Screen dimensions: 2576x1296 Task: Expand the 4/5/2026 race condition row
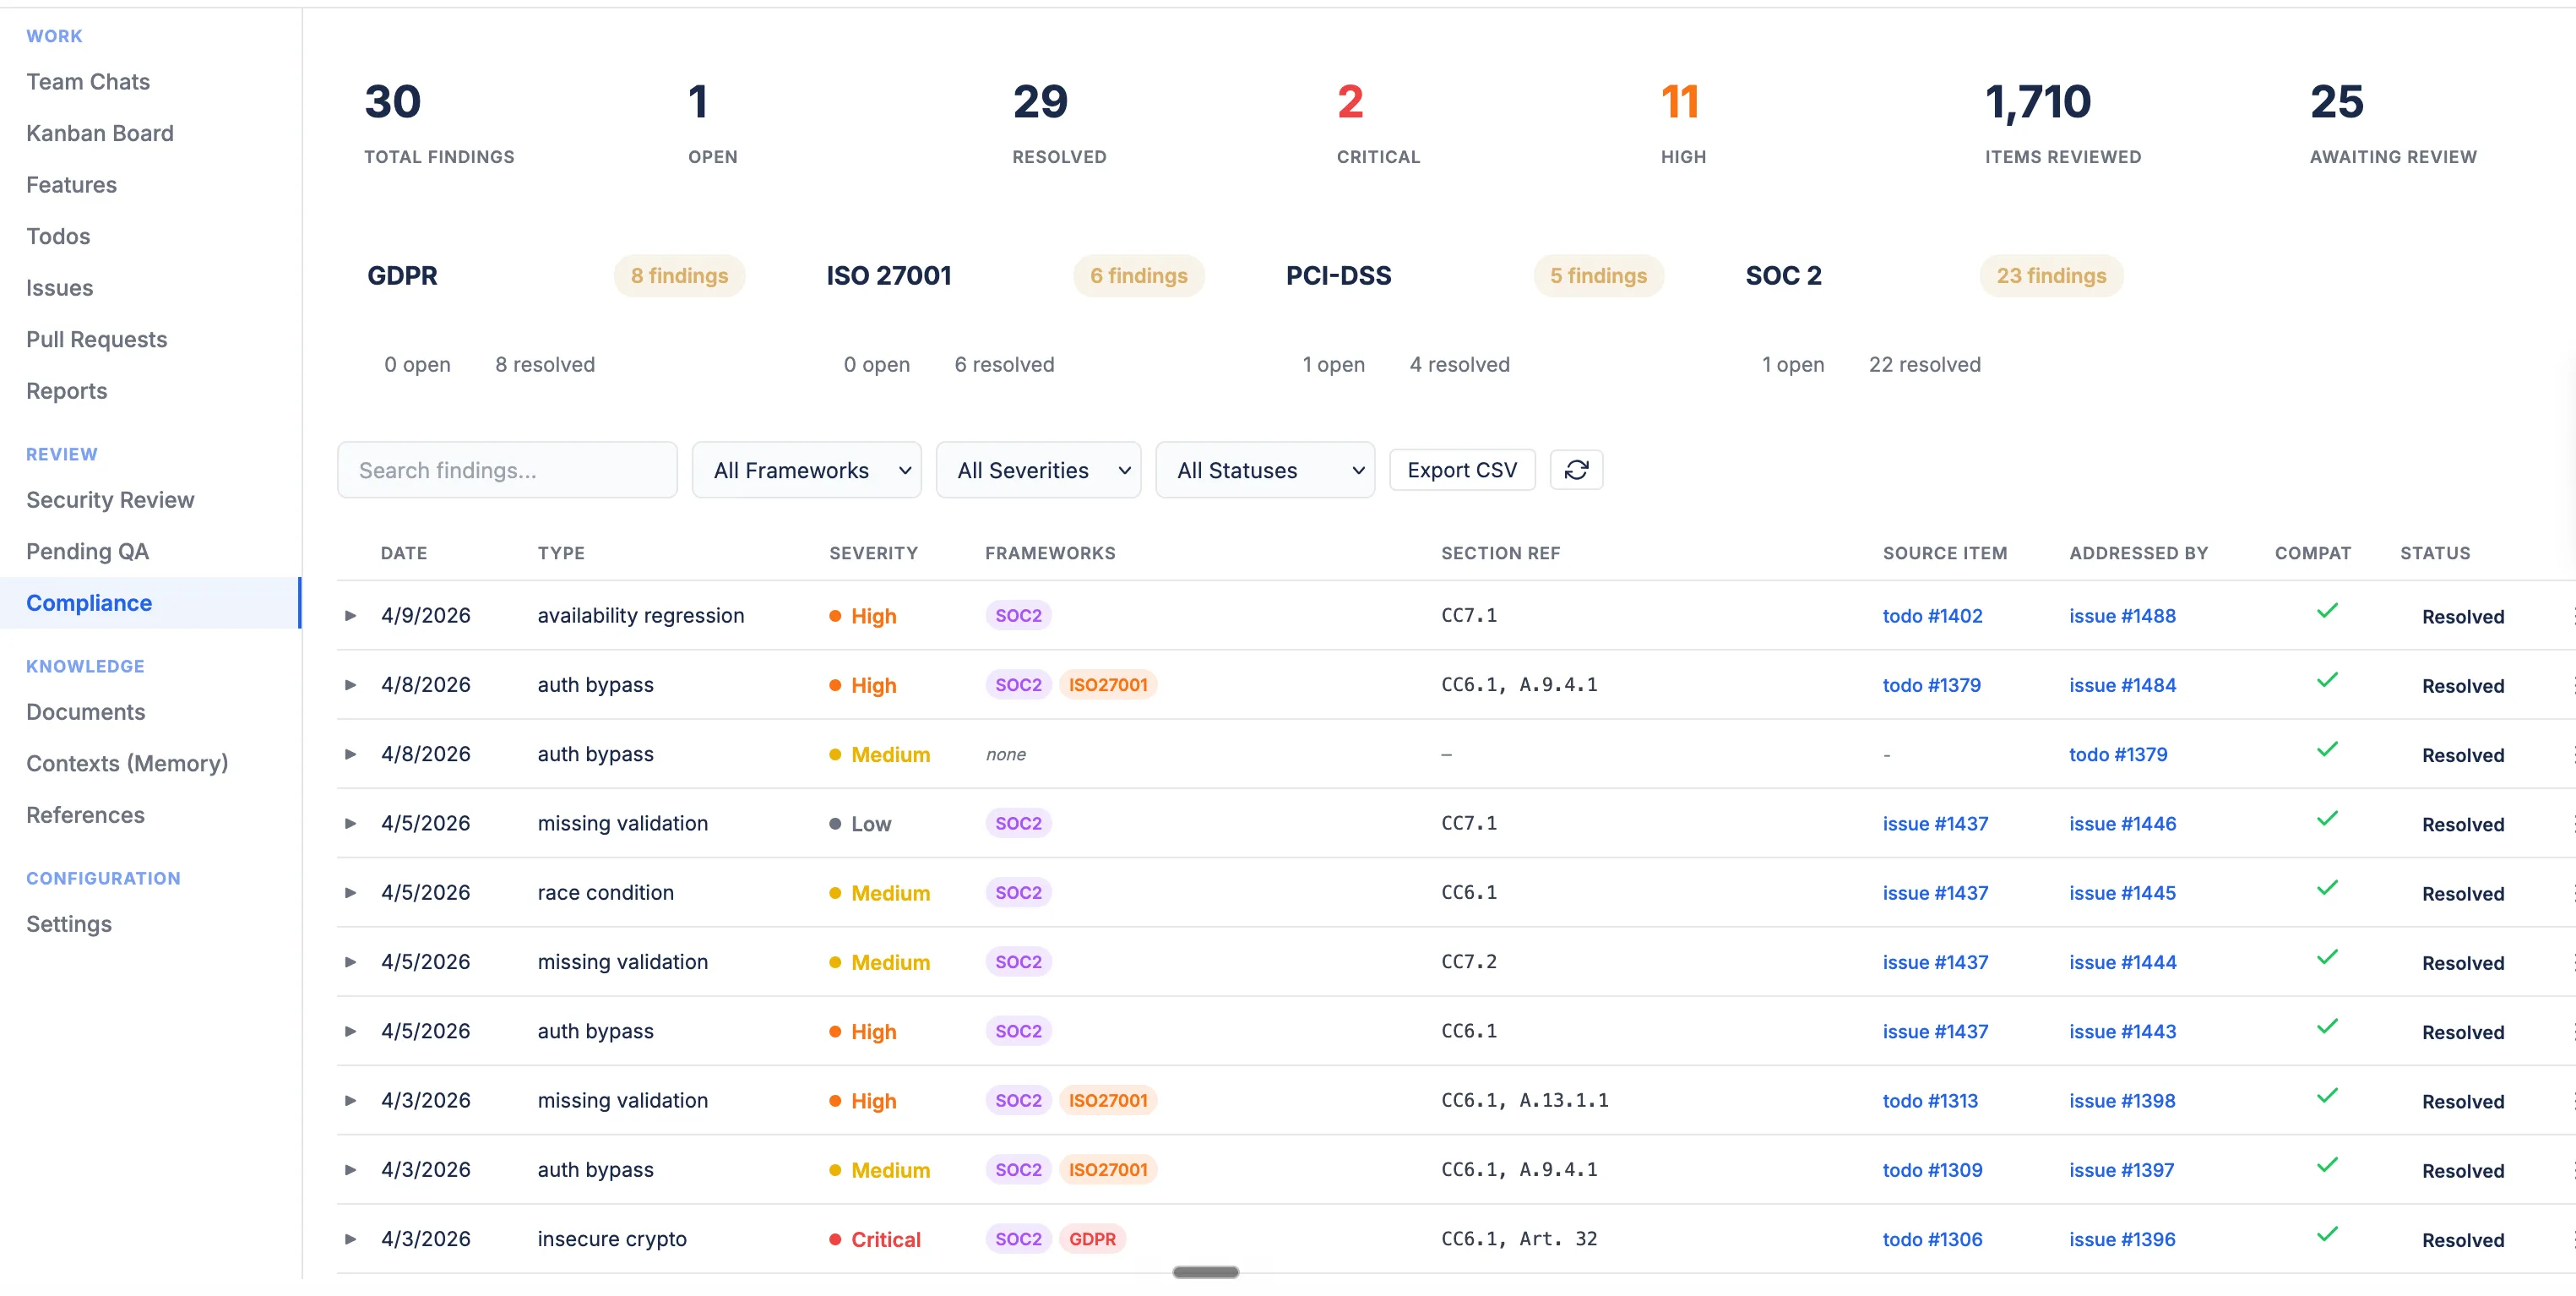(350, 893)
